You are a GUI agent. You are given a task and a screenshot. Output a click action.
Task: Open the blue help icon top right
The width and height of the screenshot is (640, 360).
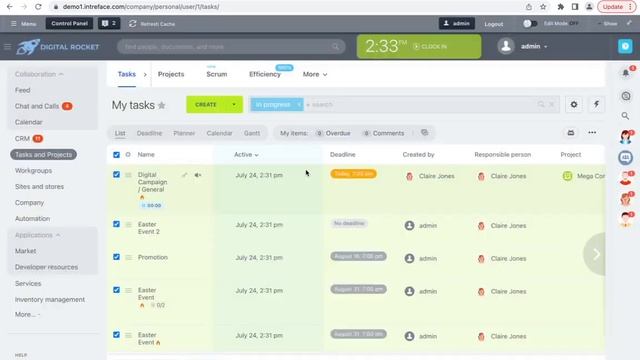tap(625, 46)
